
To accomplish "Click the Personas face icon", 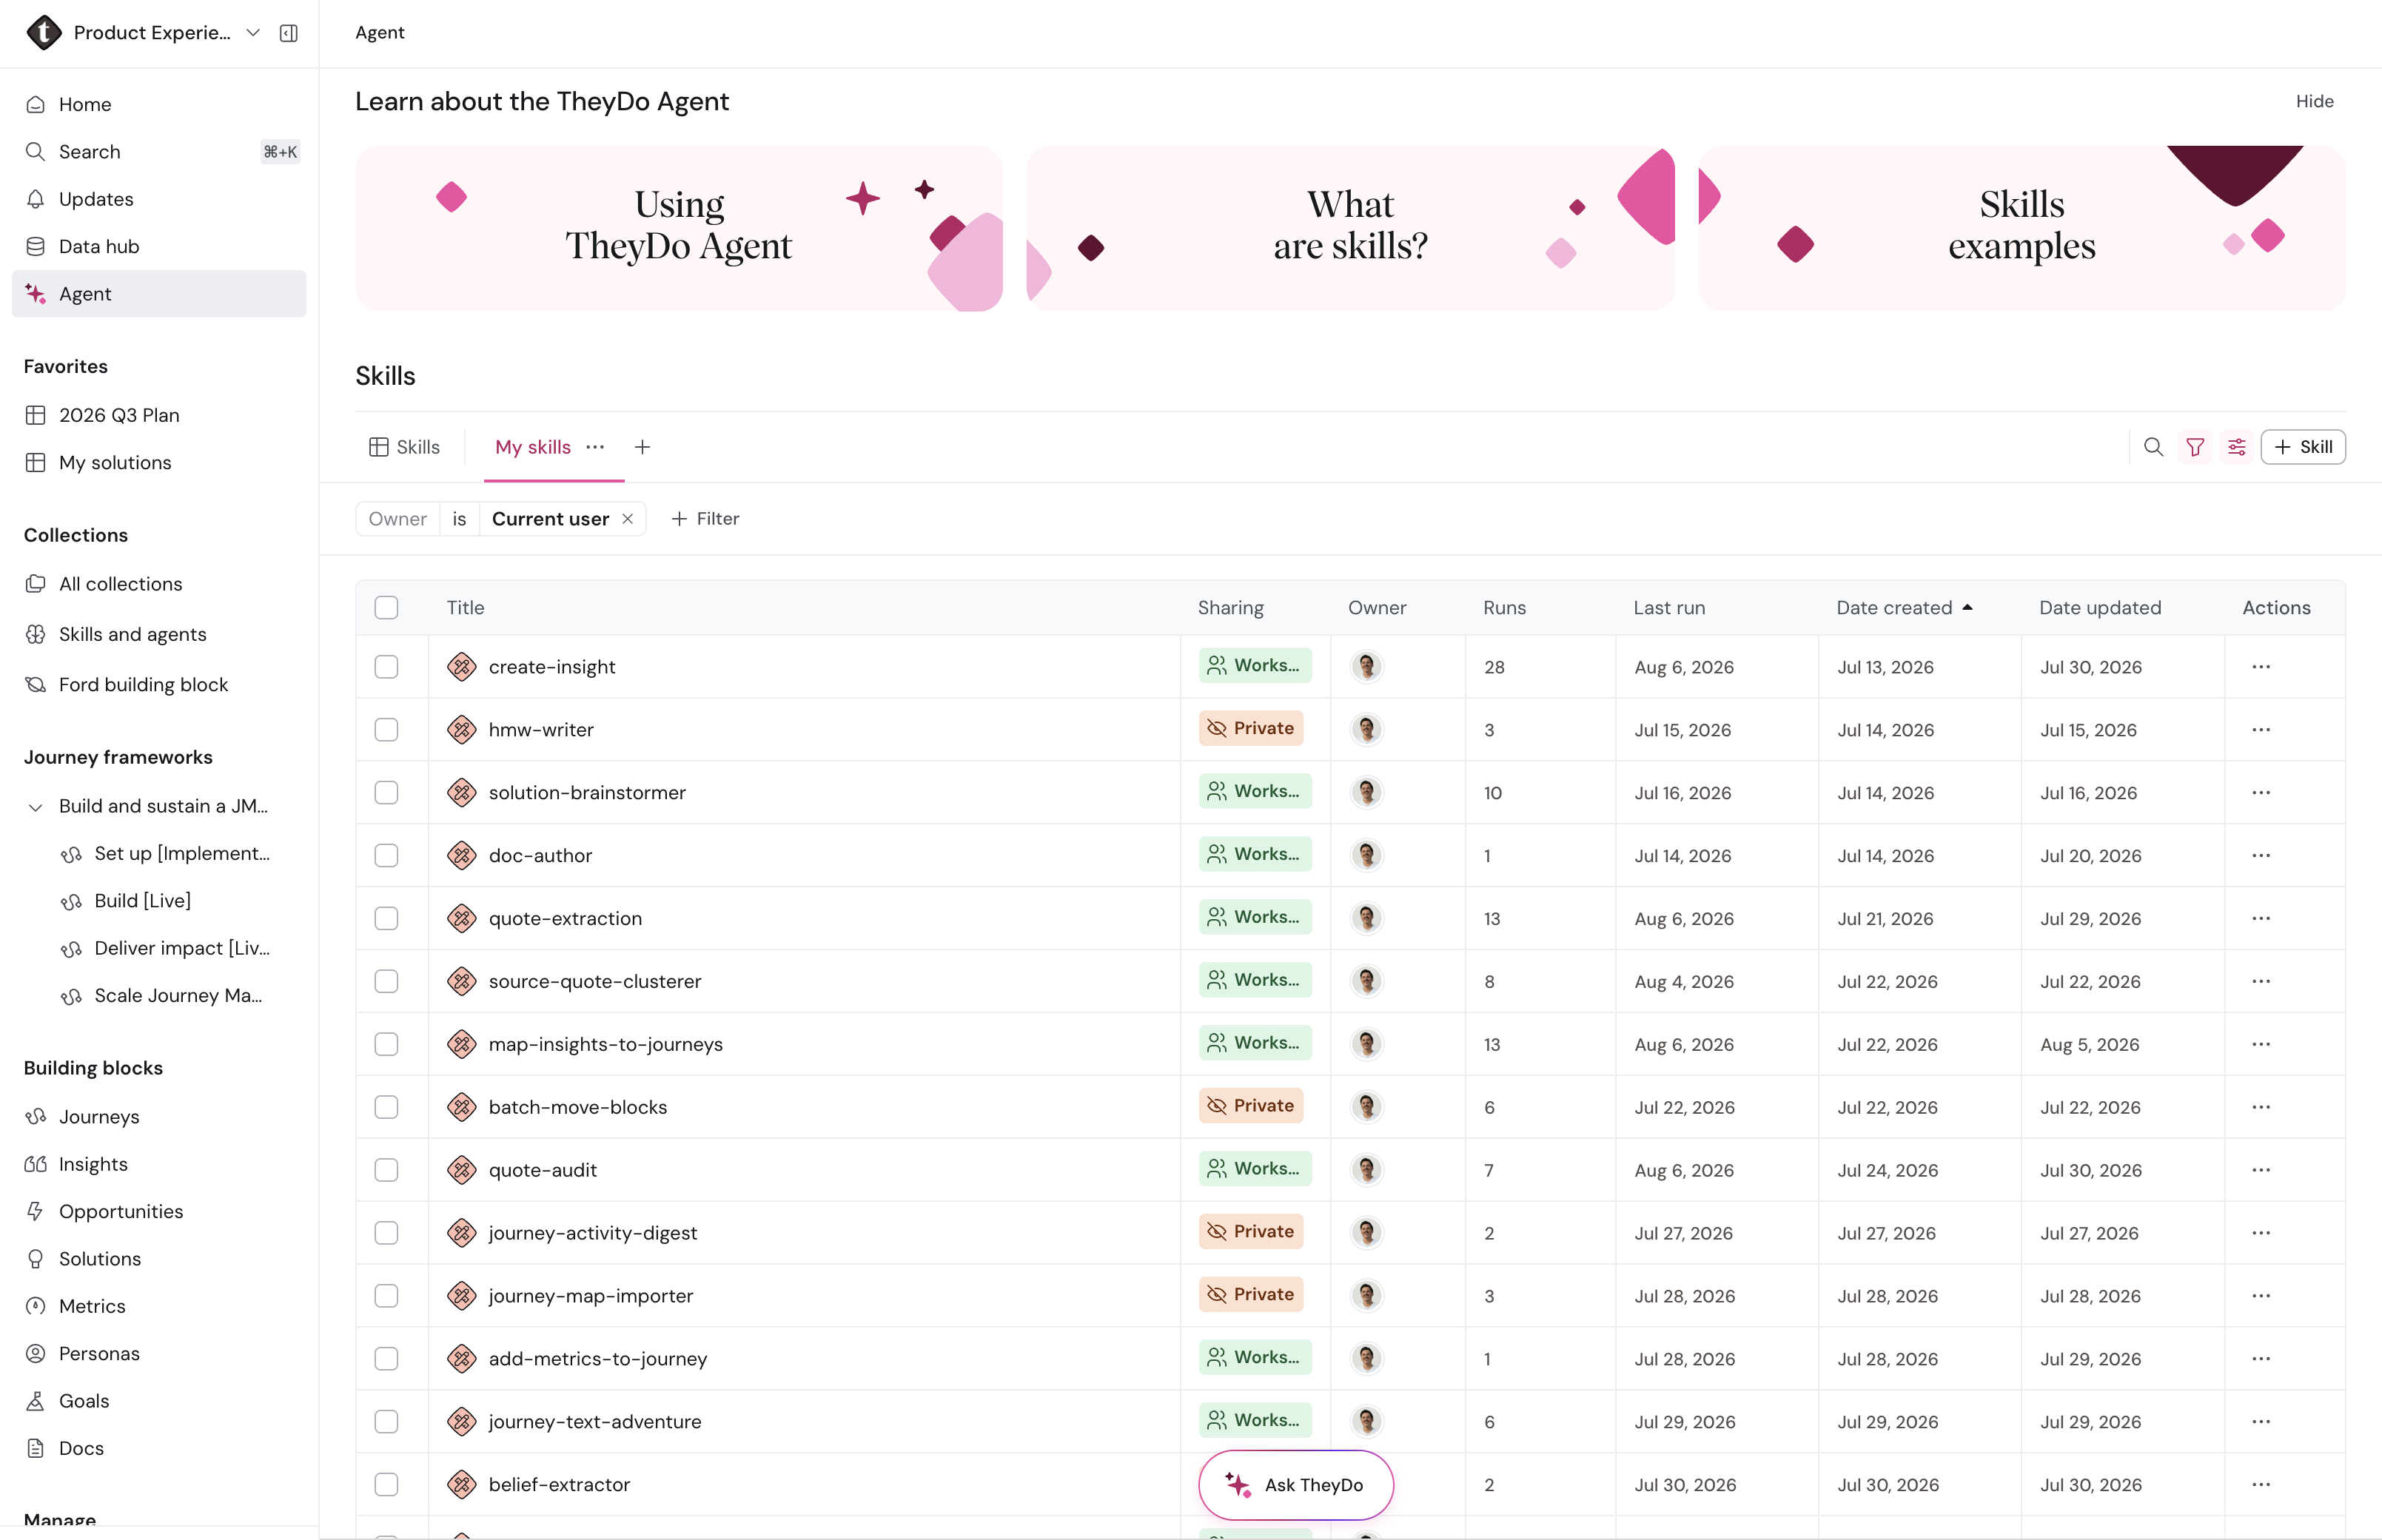I will (36, 1353).
